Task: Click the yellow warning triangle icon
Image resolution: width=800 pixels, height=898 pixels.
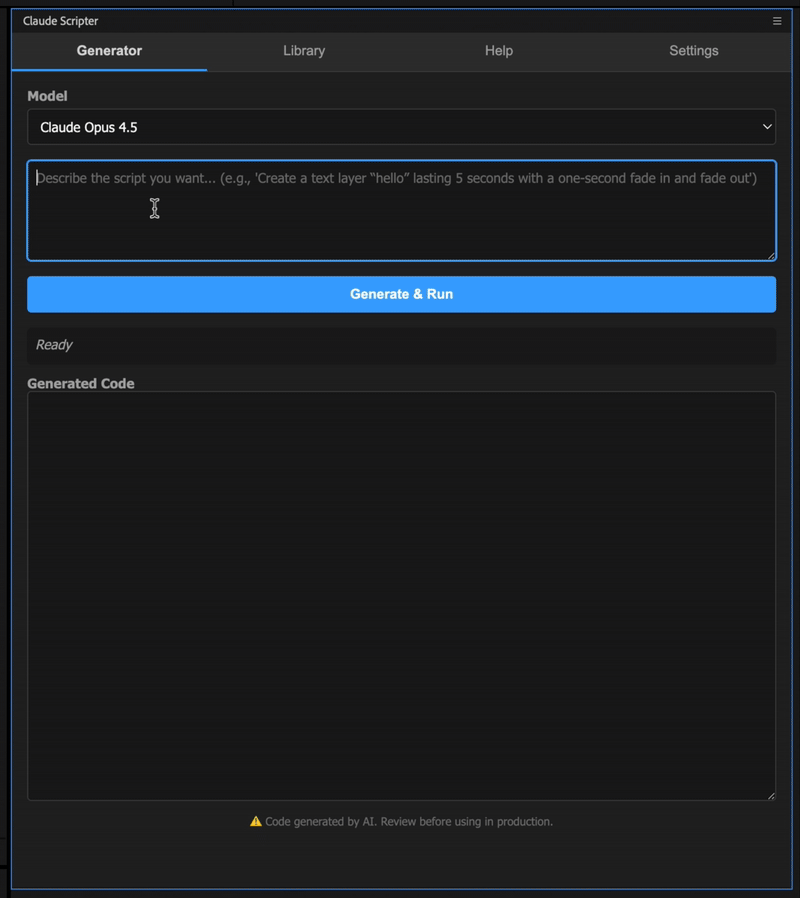Action: coord(256,821)
